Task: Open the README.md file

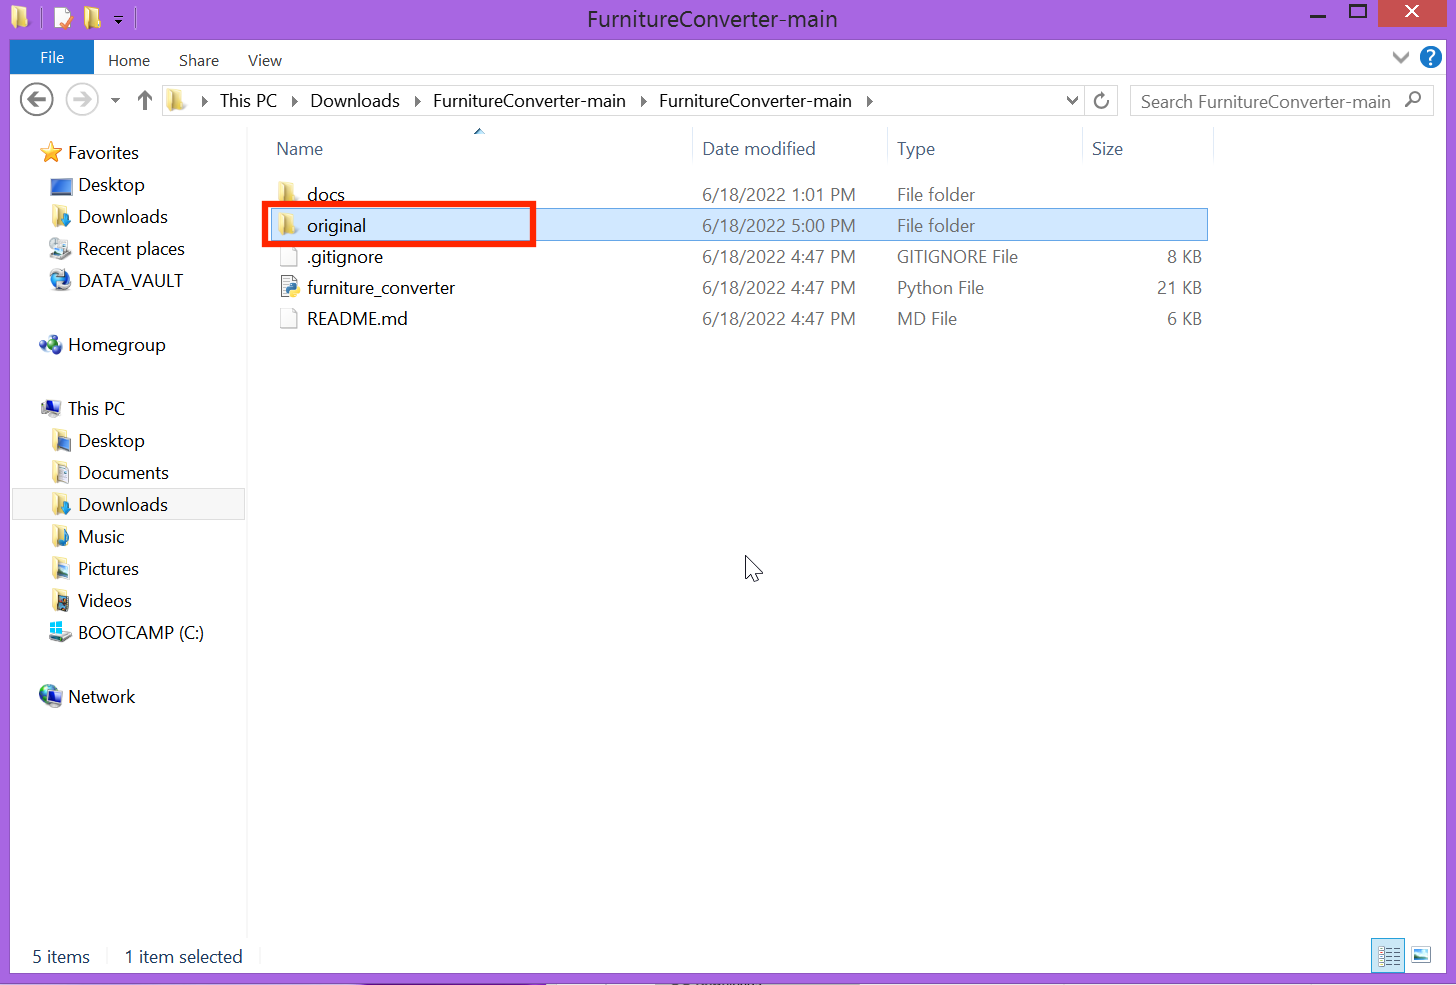Action: pyautogui.click(x=356, y=318)
